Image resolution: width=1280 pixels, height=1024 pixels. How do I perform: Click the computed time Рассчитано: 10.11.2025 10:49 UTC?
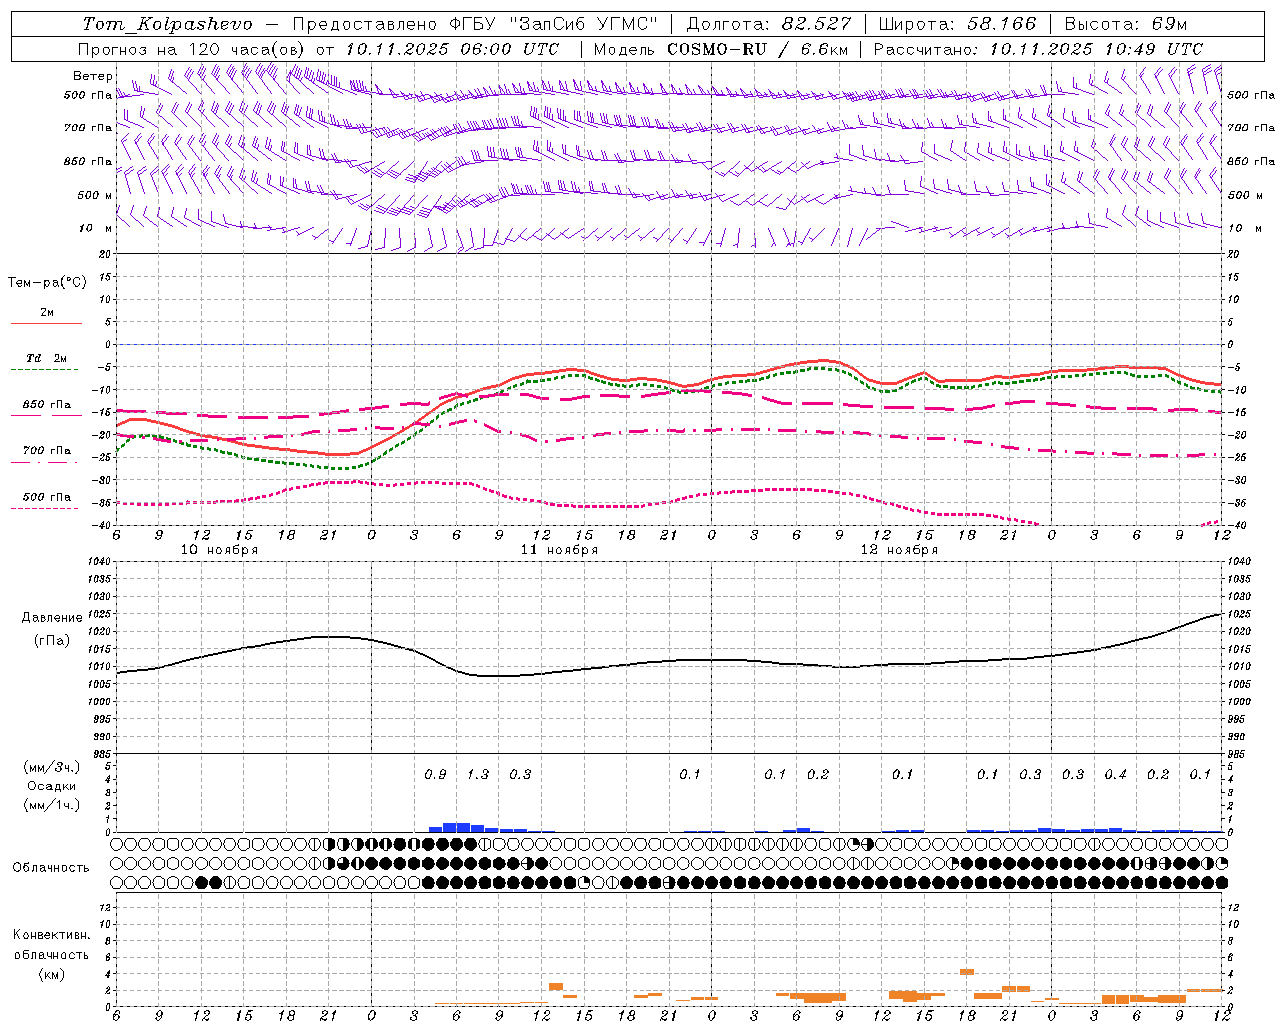(x=1038, y=49)
